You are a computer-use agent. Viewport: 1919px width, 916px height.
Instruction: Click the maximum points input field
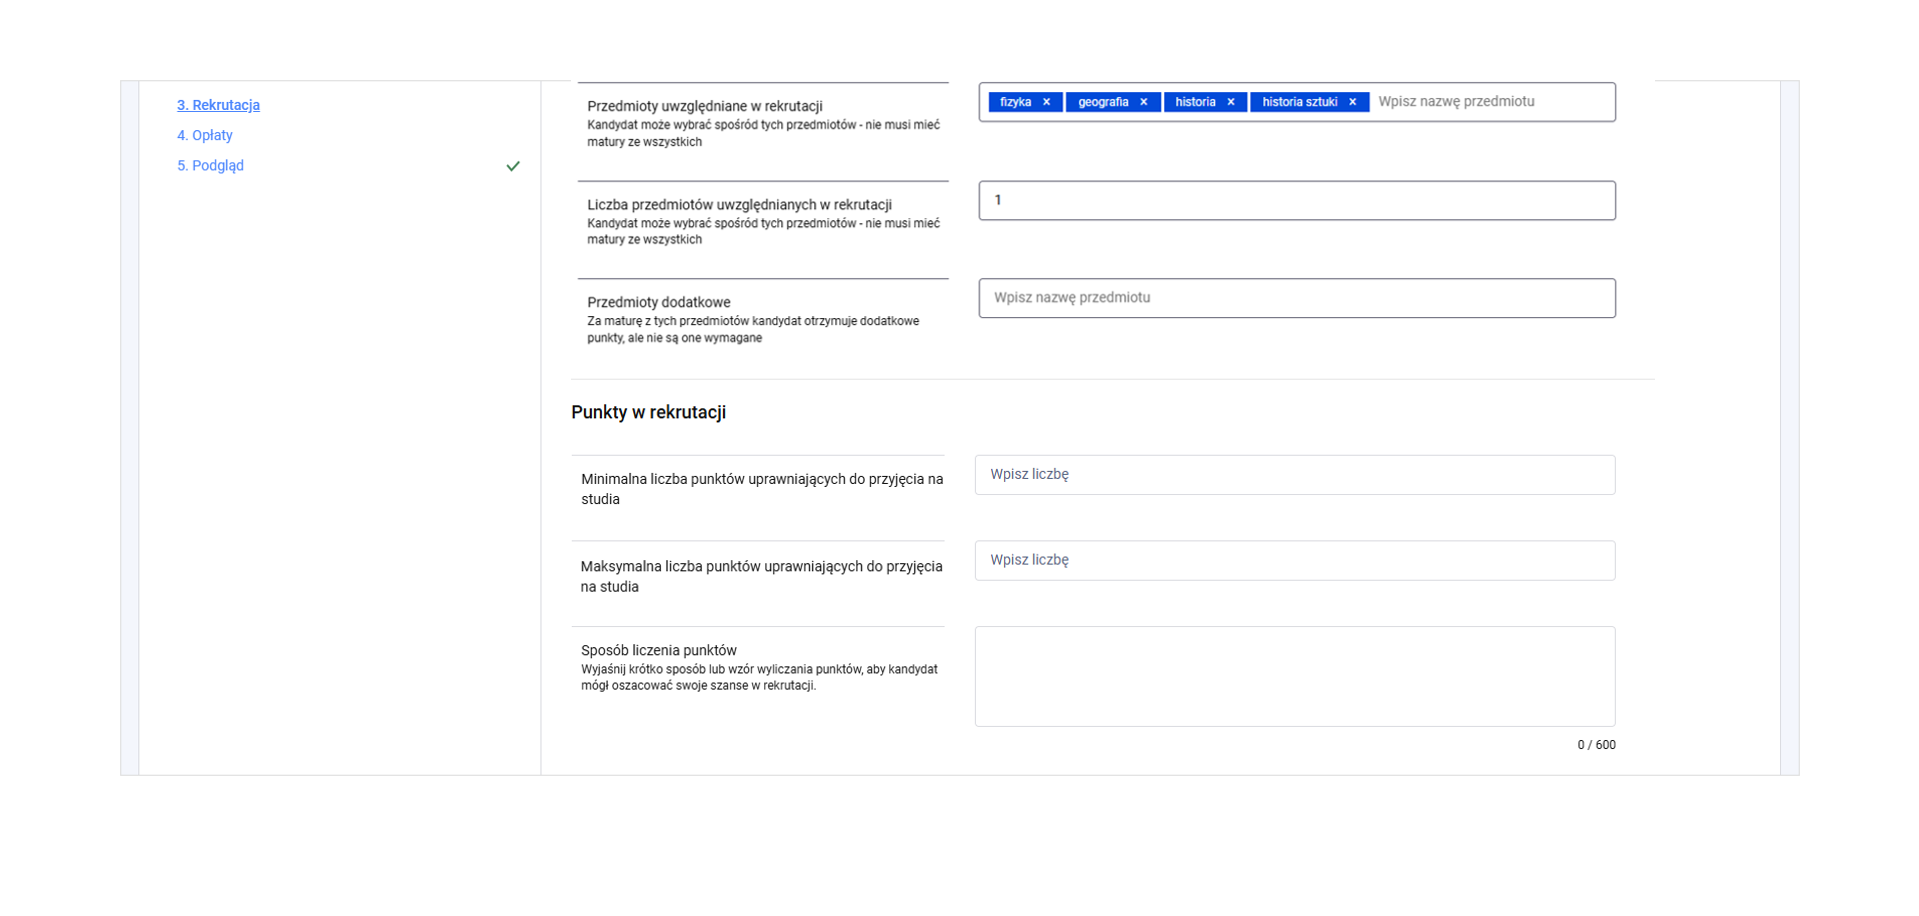(x=1294, y=561)
